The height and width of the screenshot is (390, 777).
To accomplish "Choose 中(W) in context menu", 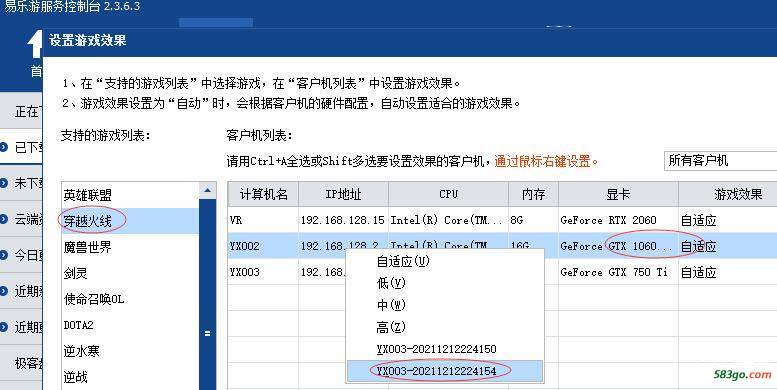I will point(444,305).
